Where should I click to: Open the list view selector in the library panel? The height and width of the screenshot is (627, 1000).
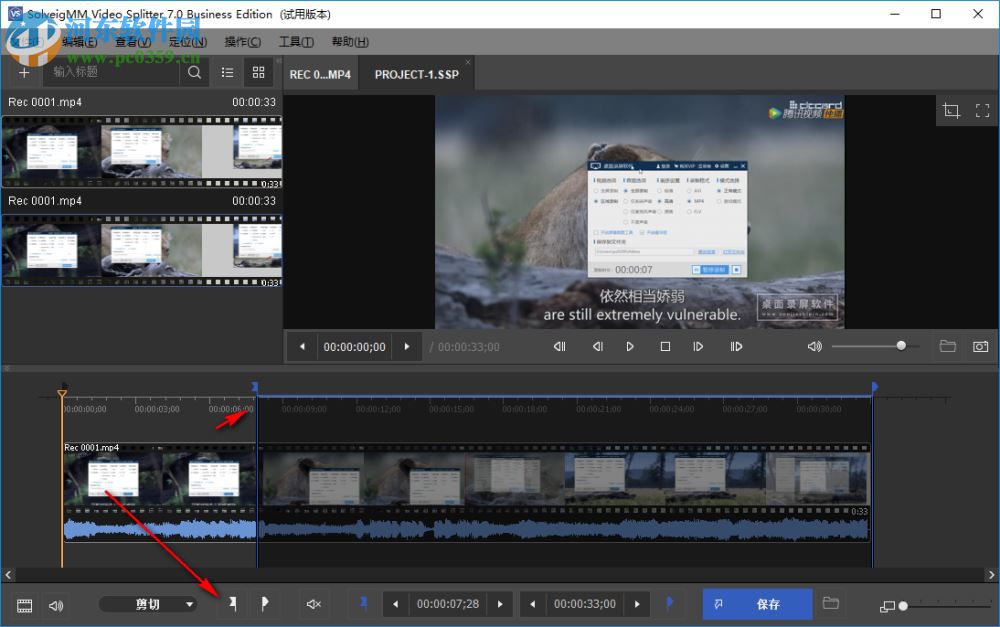click(227, 72)
